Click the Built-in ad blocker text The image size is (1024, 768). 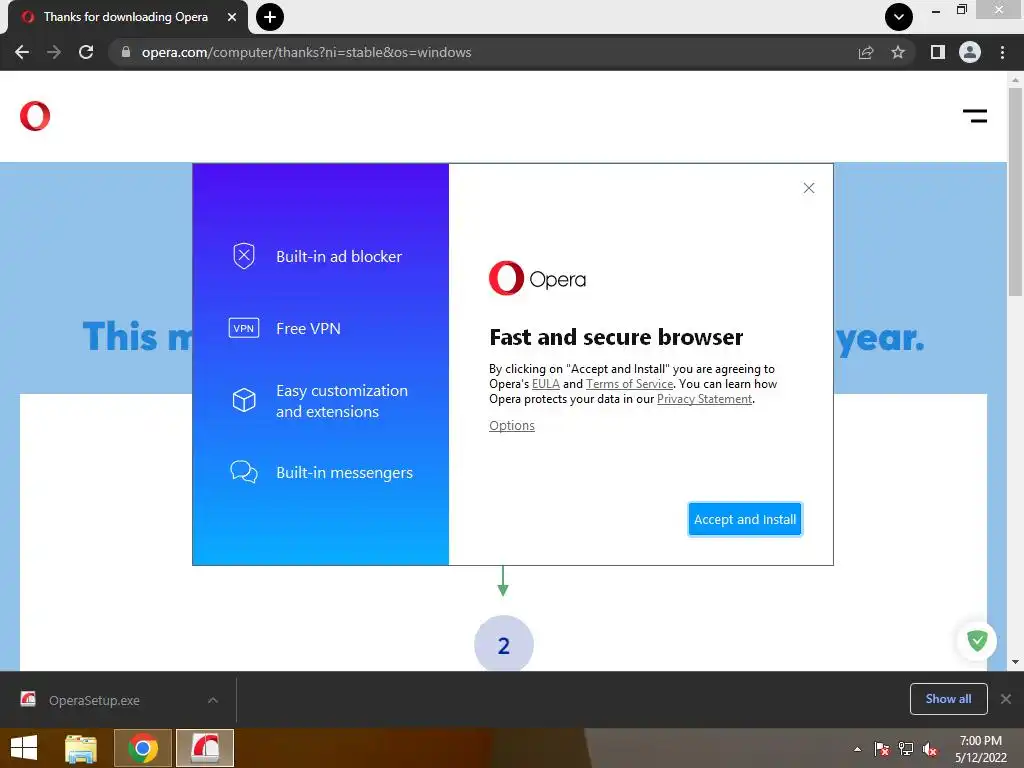coord(339,257)
